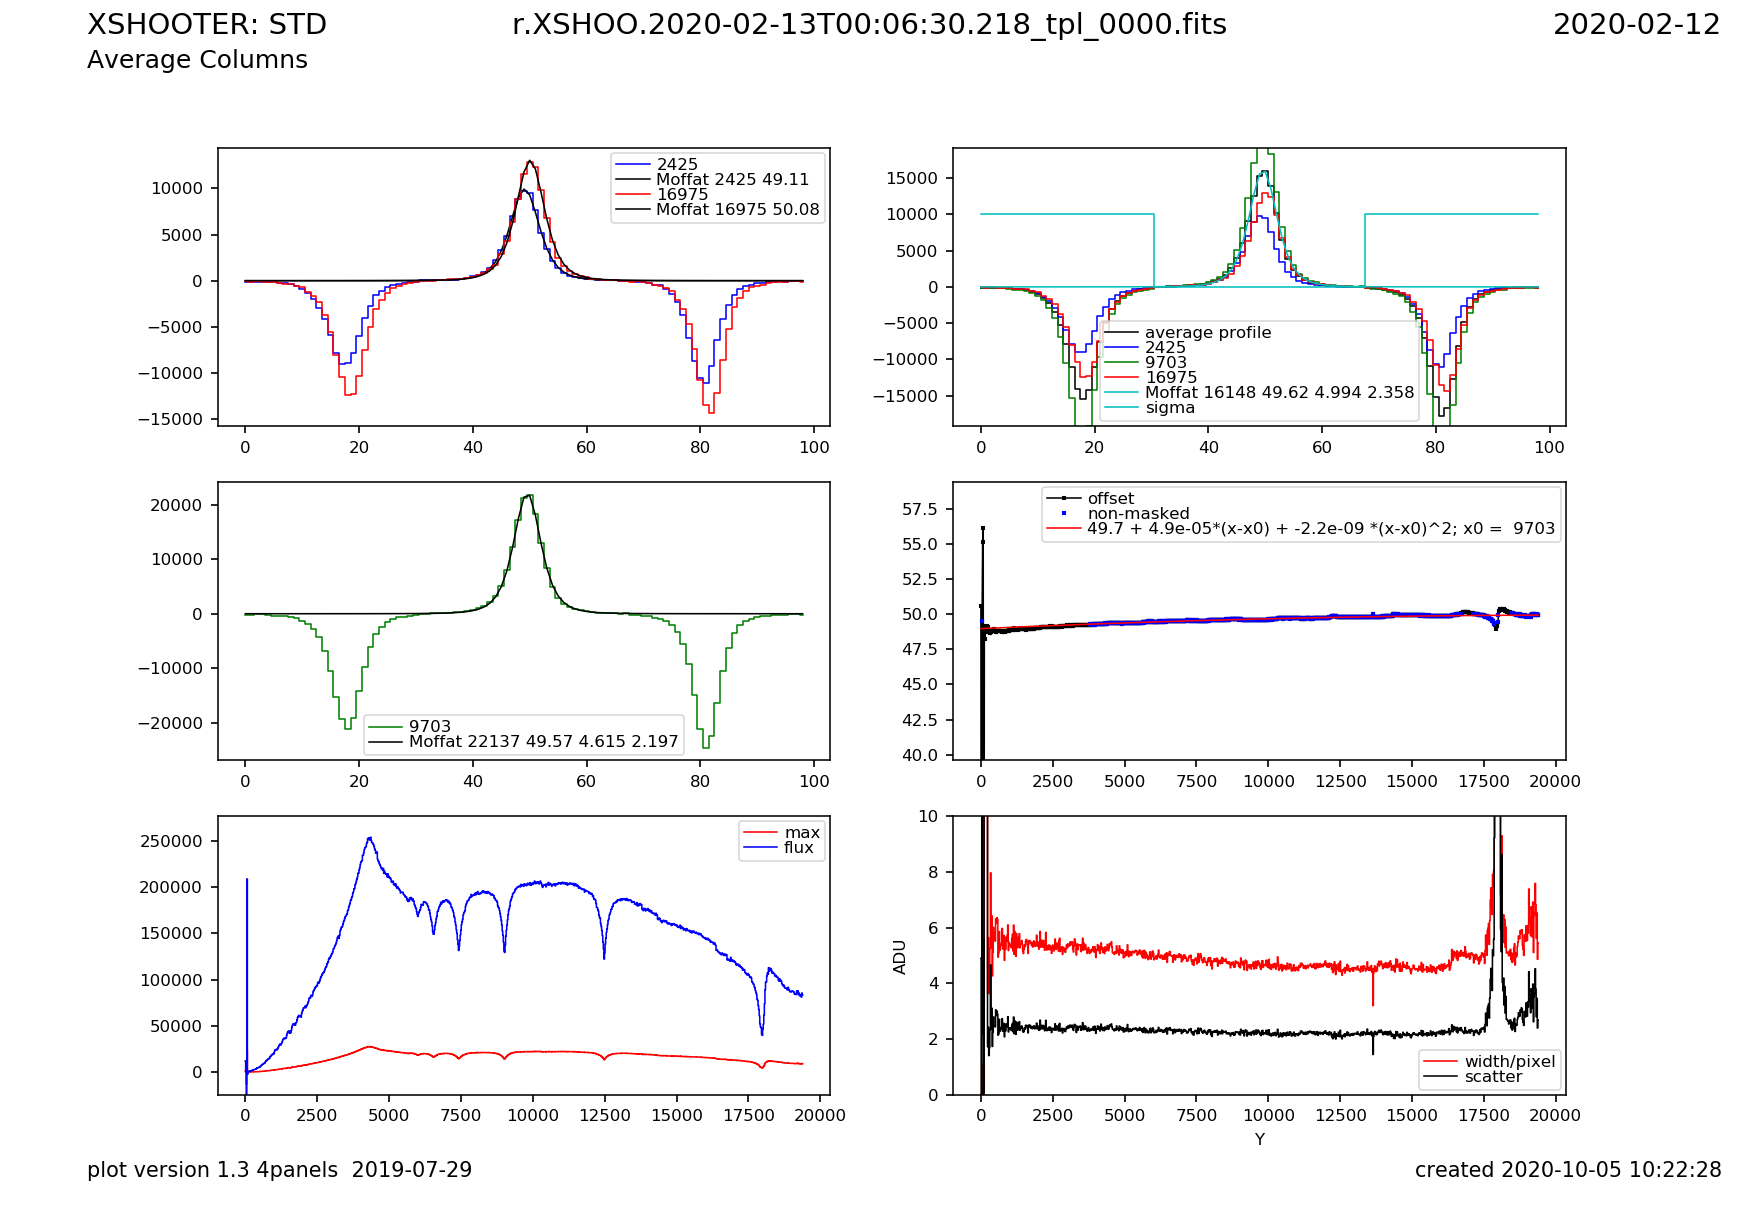Select the "Moffat 16148 49.62 4.994 2.358" legend entry
Screen dimensions: 1740x1230
[x=1279, y=393]
